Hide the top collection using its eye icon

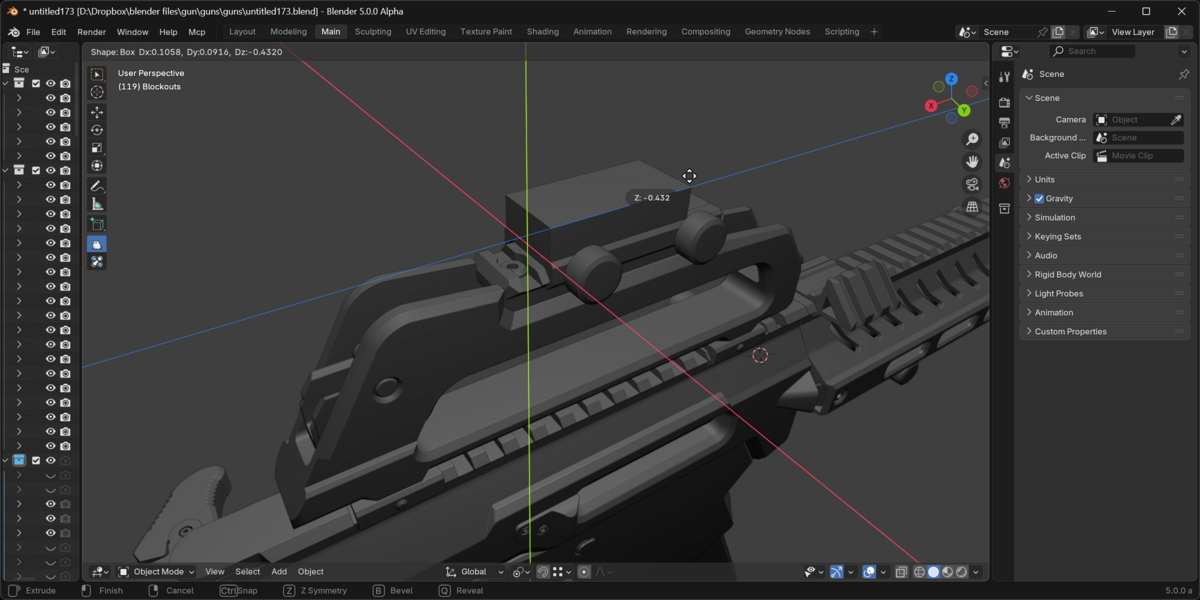[49, 83]
